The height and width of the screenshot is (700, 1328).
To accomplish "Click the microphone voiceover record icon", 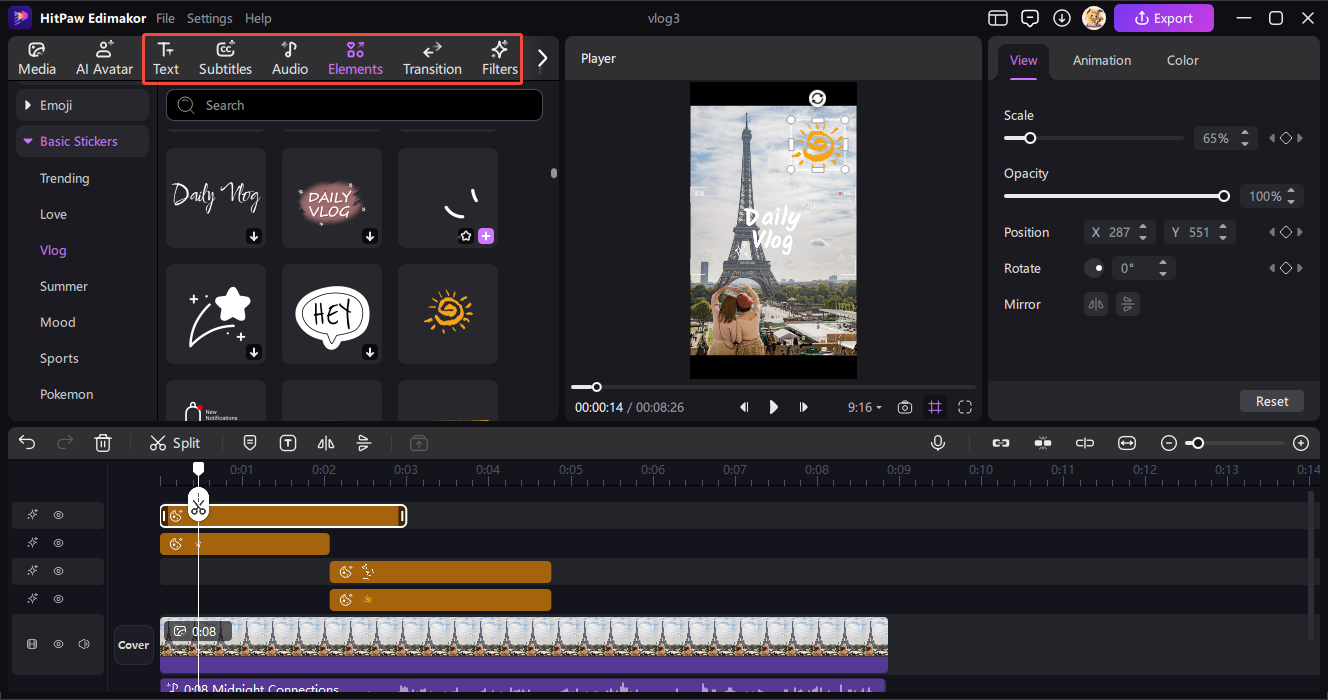I will pos(938,443).
